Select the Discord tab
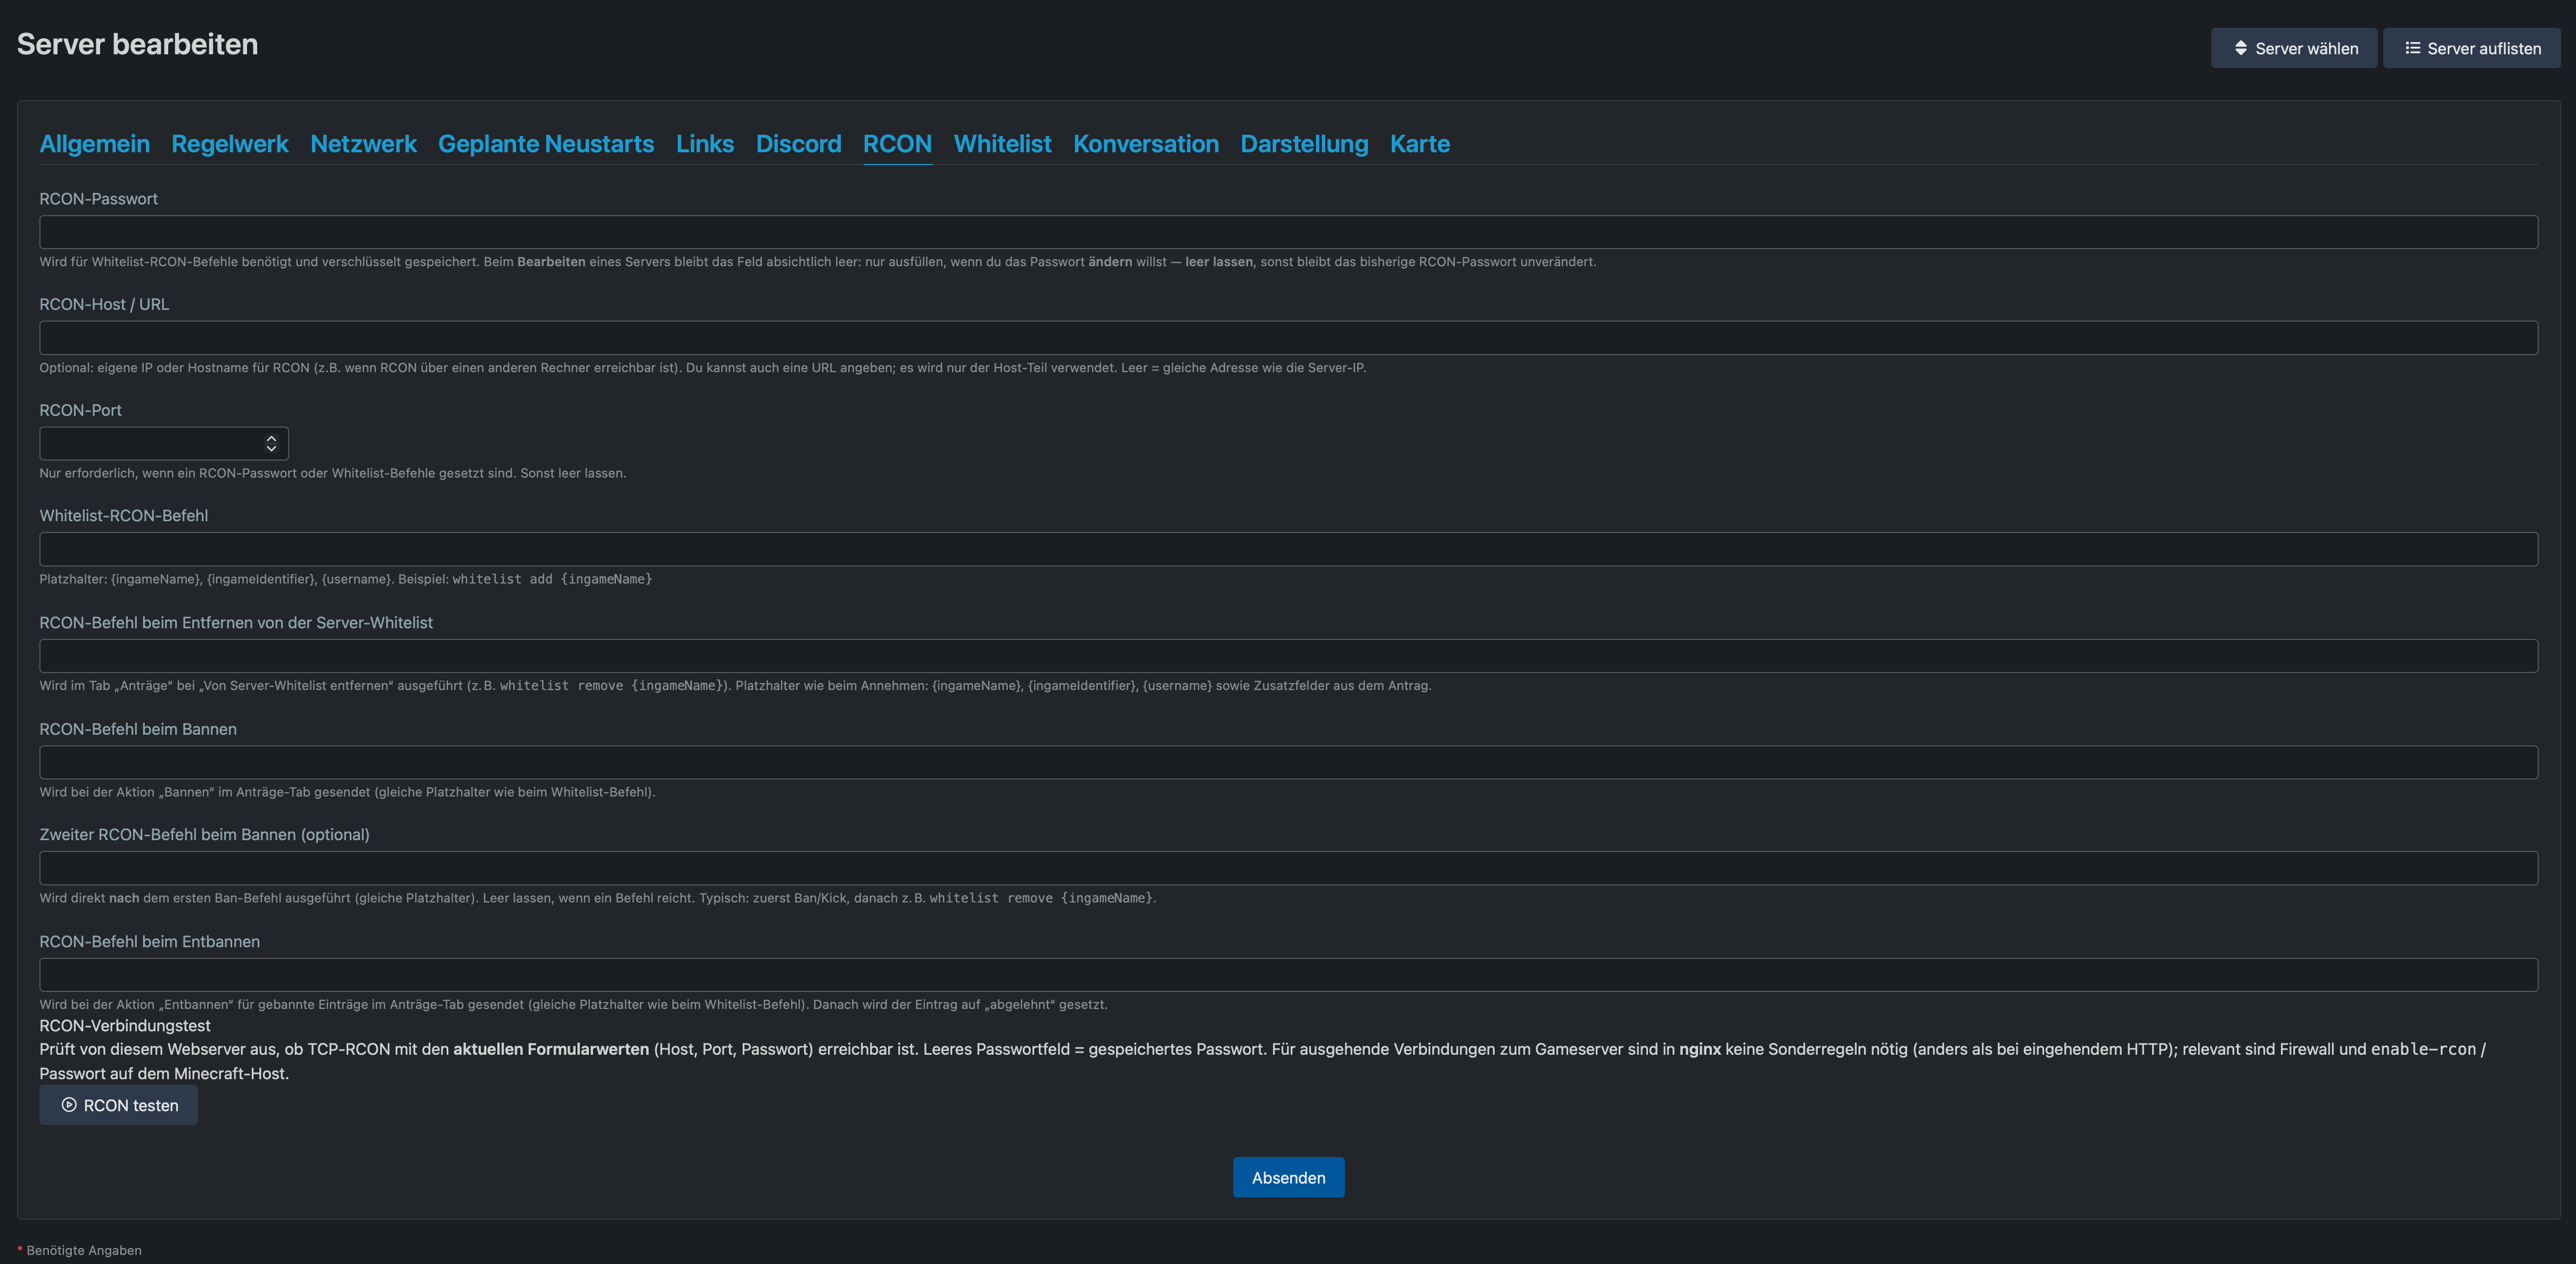The width and height of the screenshot is (2576, 1264). click(x=798, y=144)
